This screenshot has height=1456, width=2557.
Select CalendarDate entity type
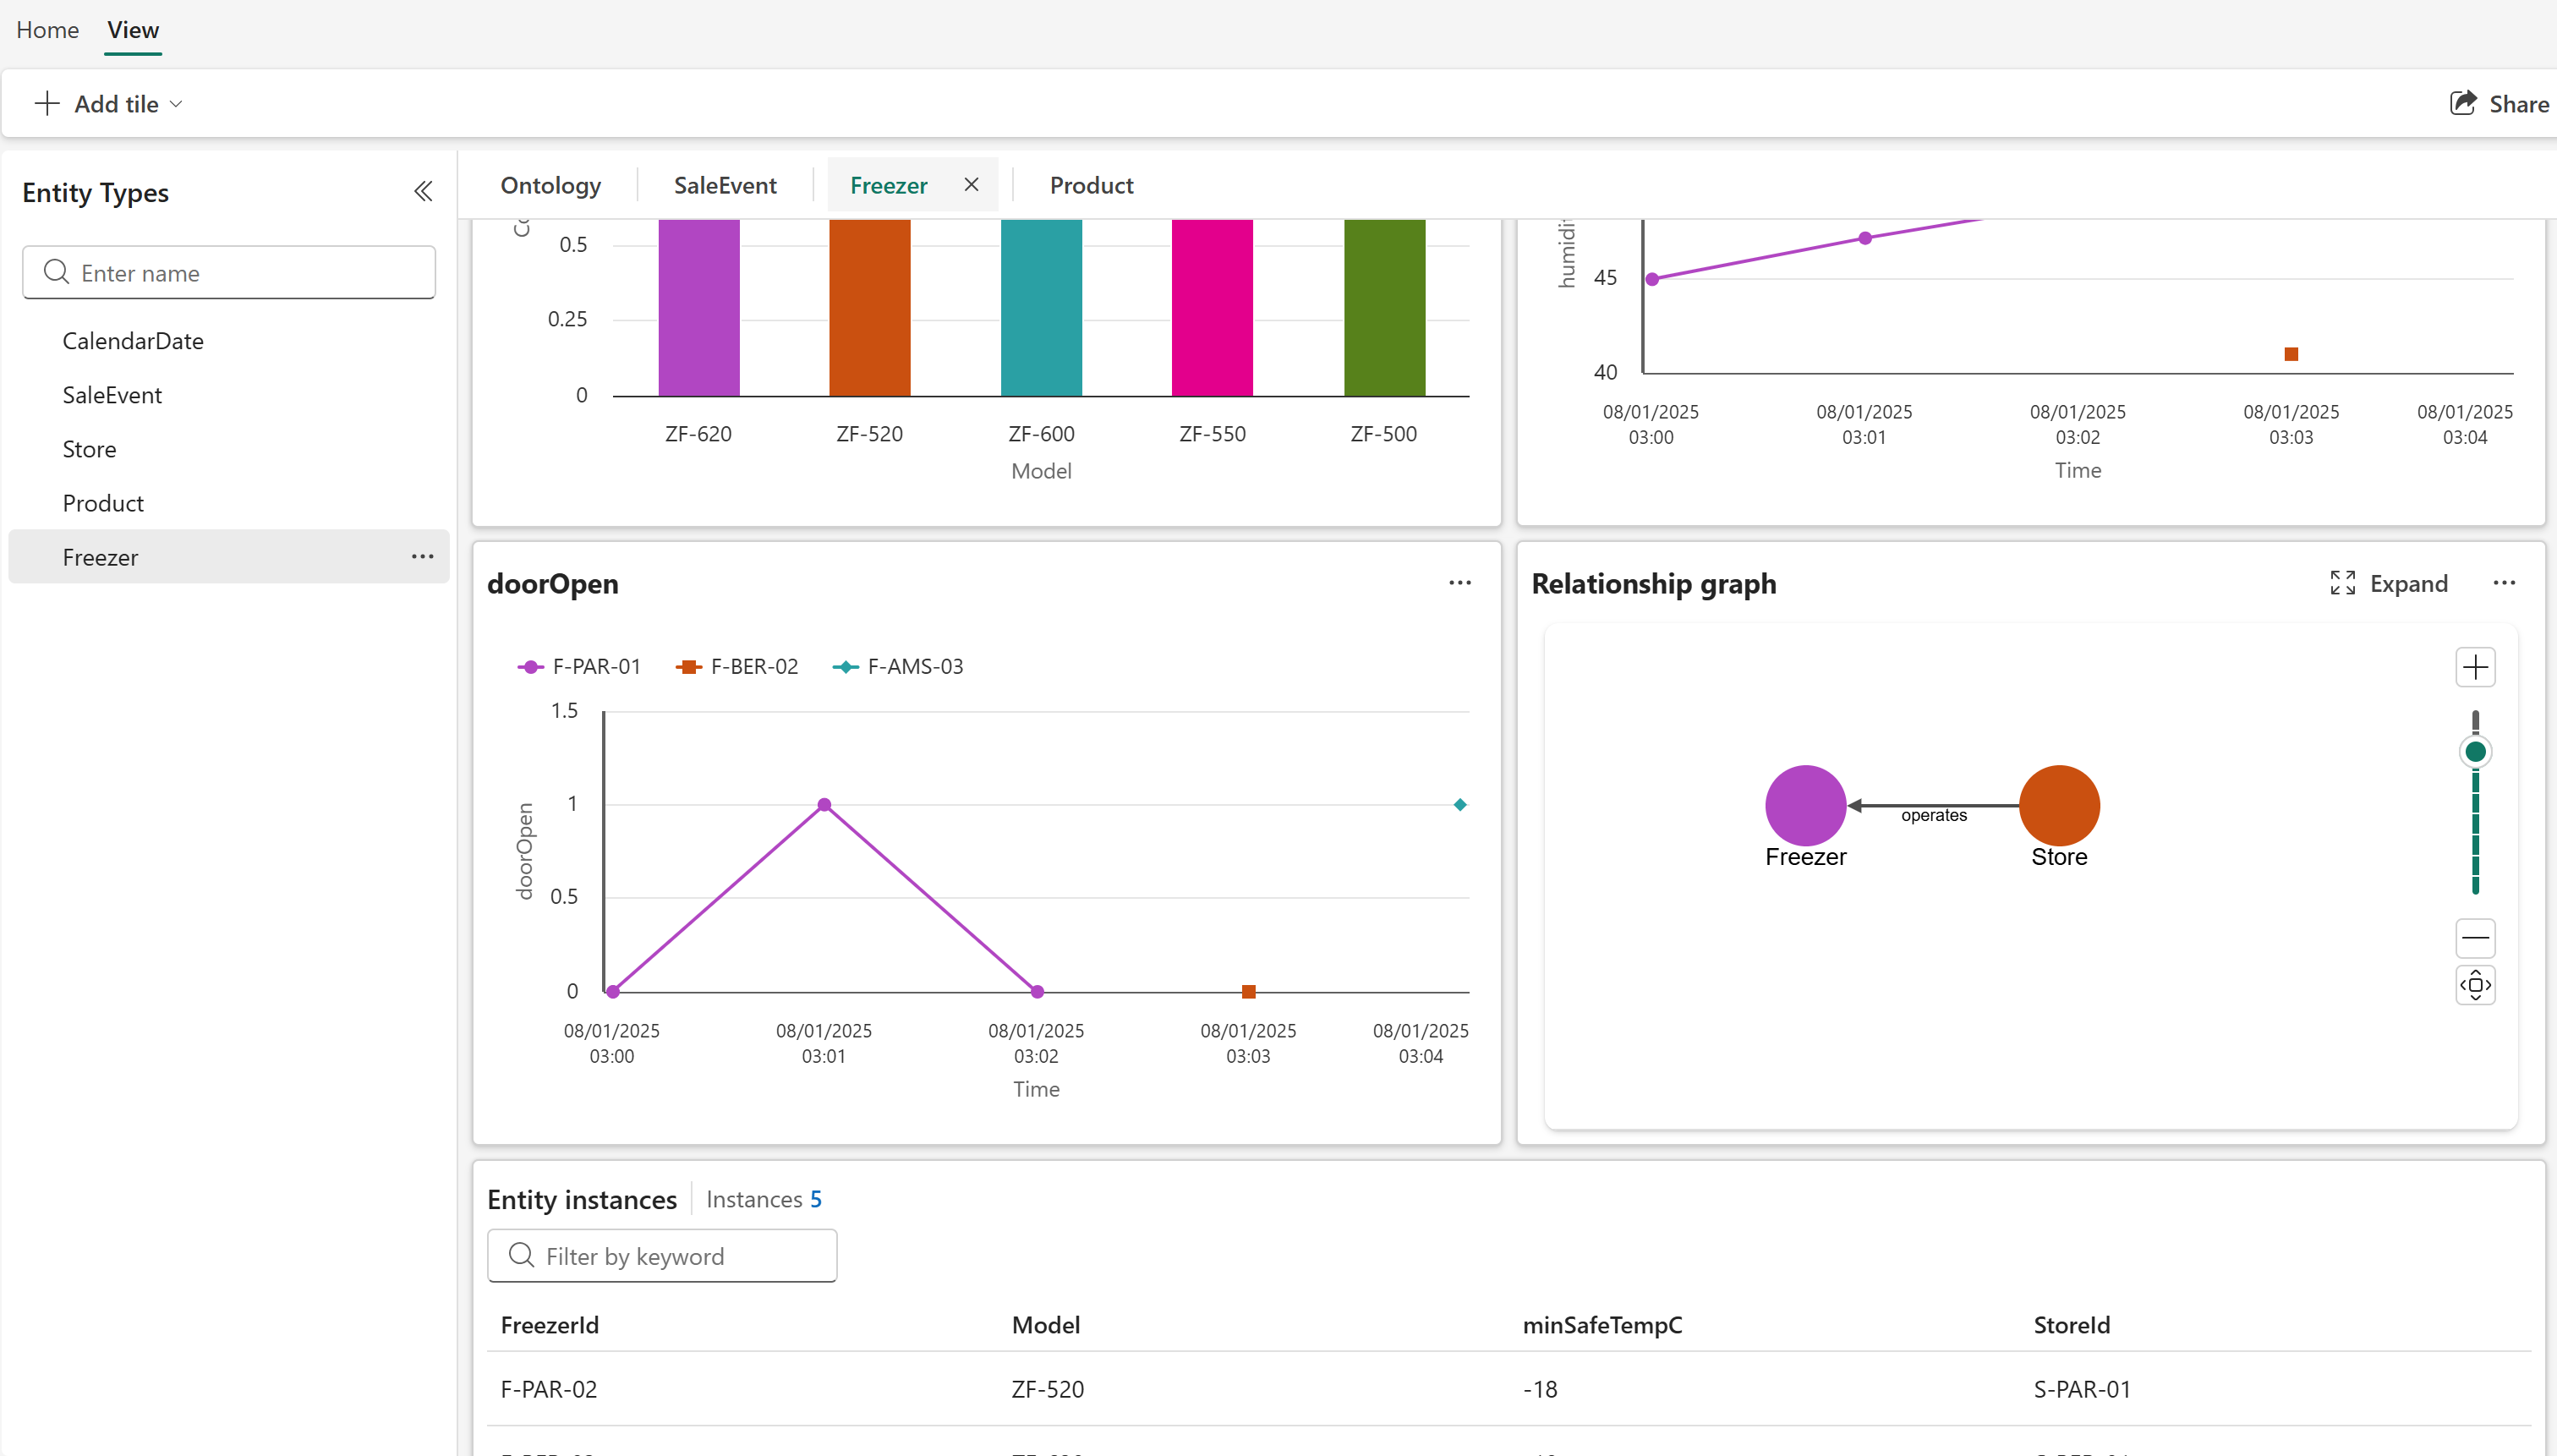click(x=133, y=341)
